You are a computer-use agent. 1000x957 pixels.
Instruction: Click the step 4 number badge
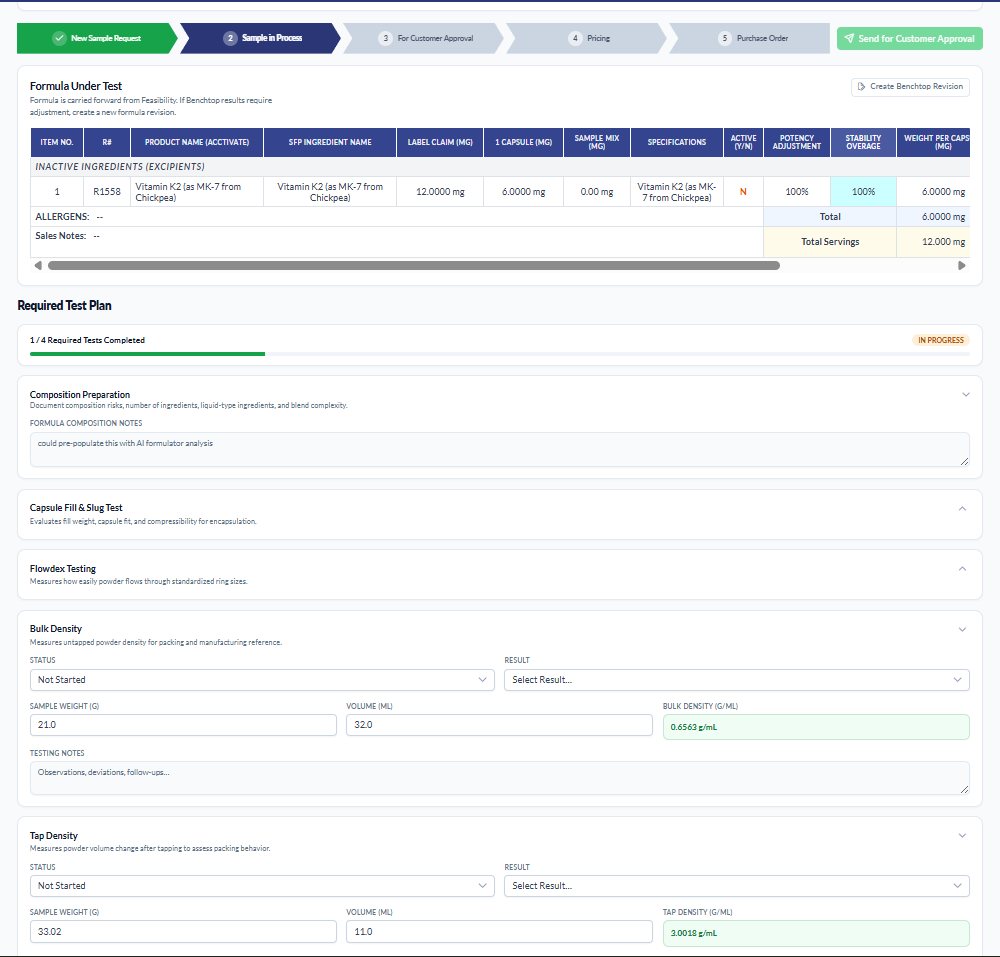[x=575, y=38]
